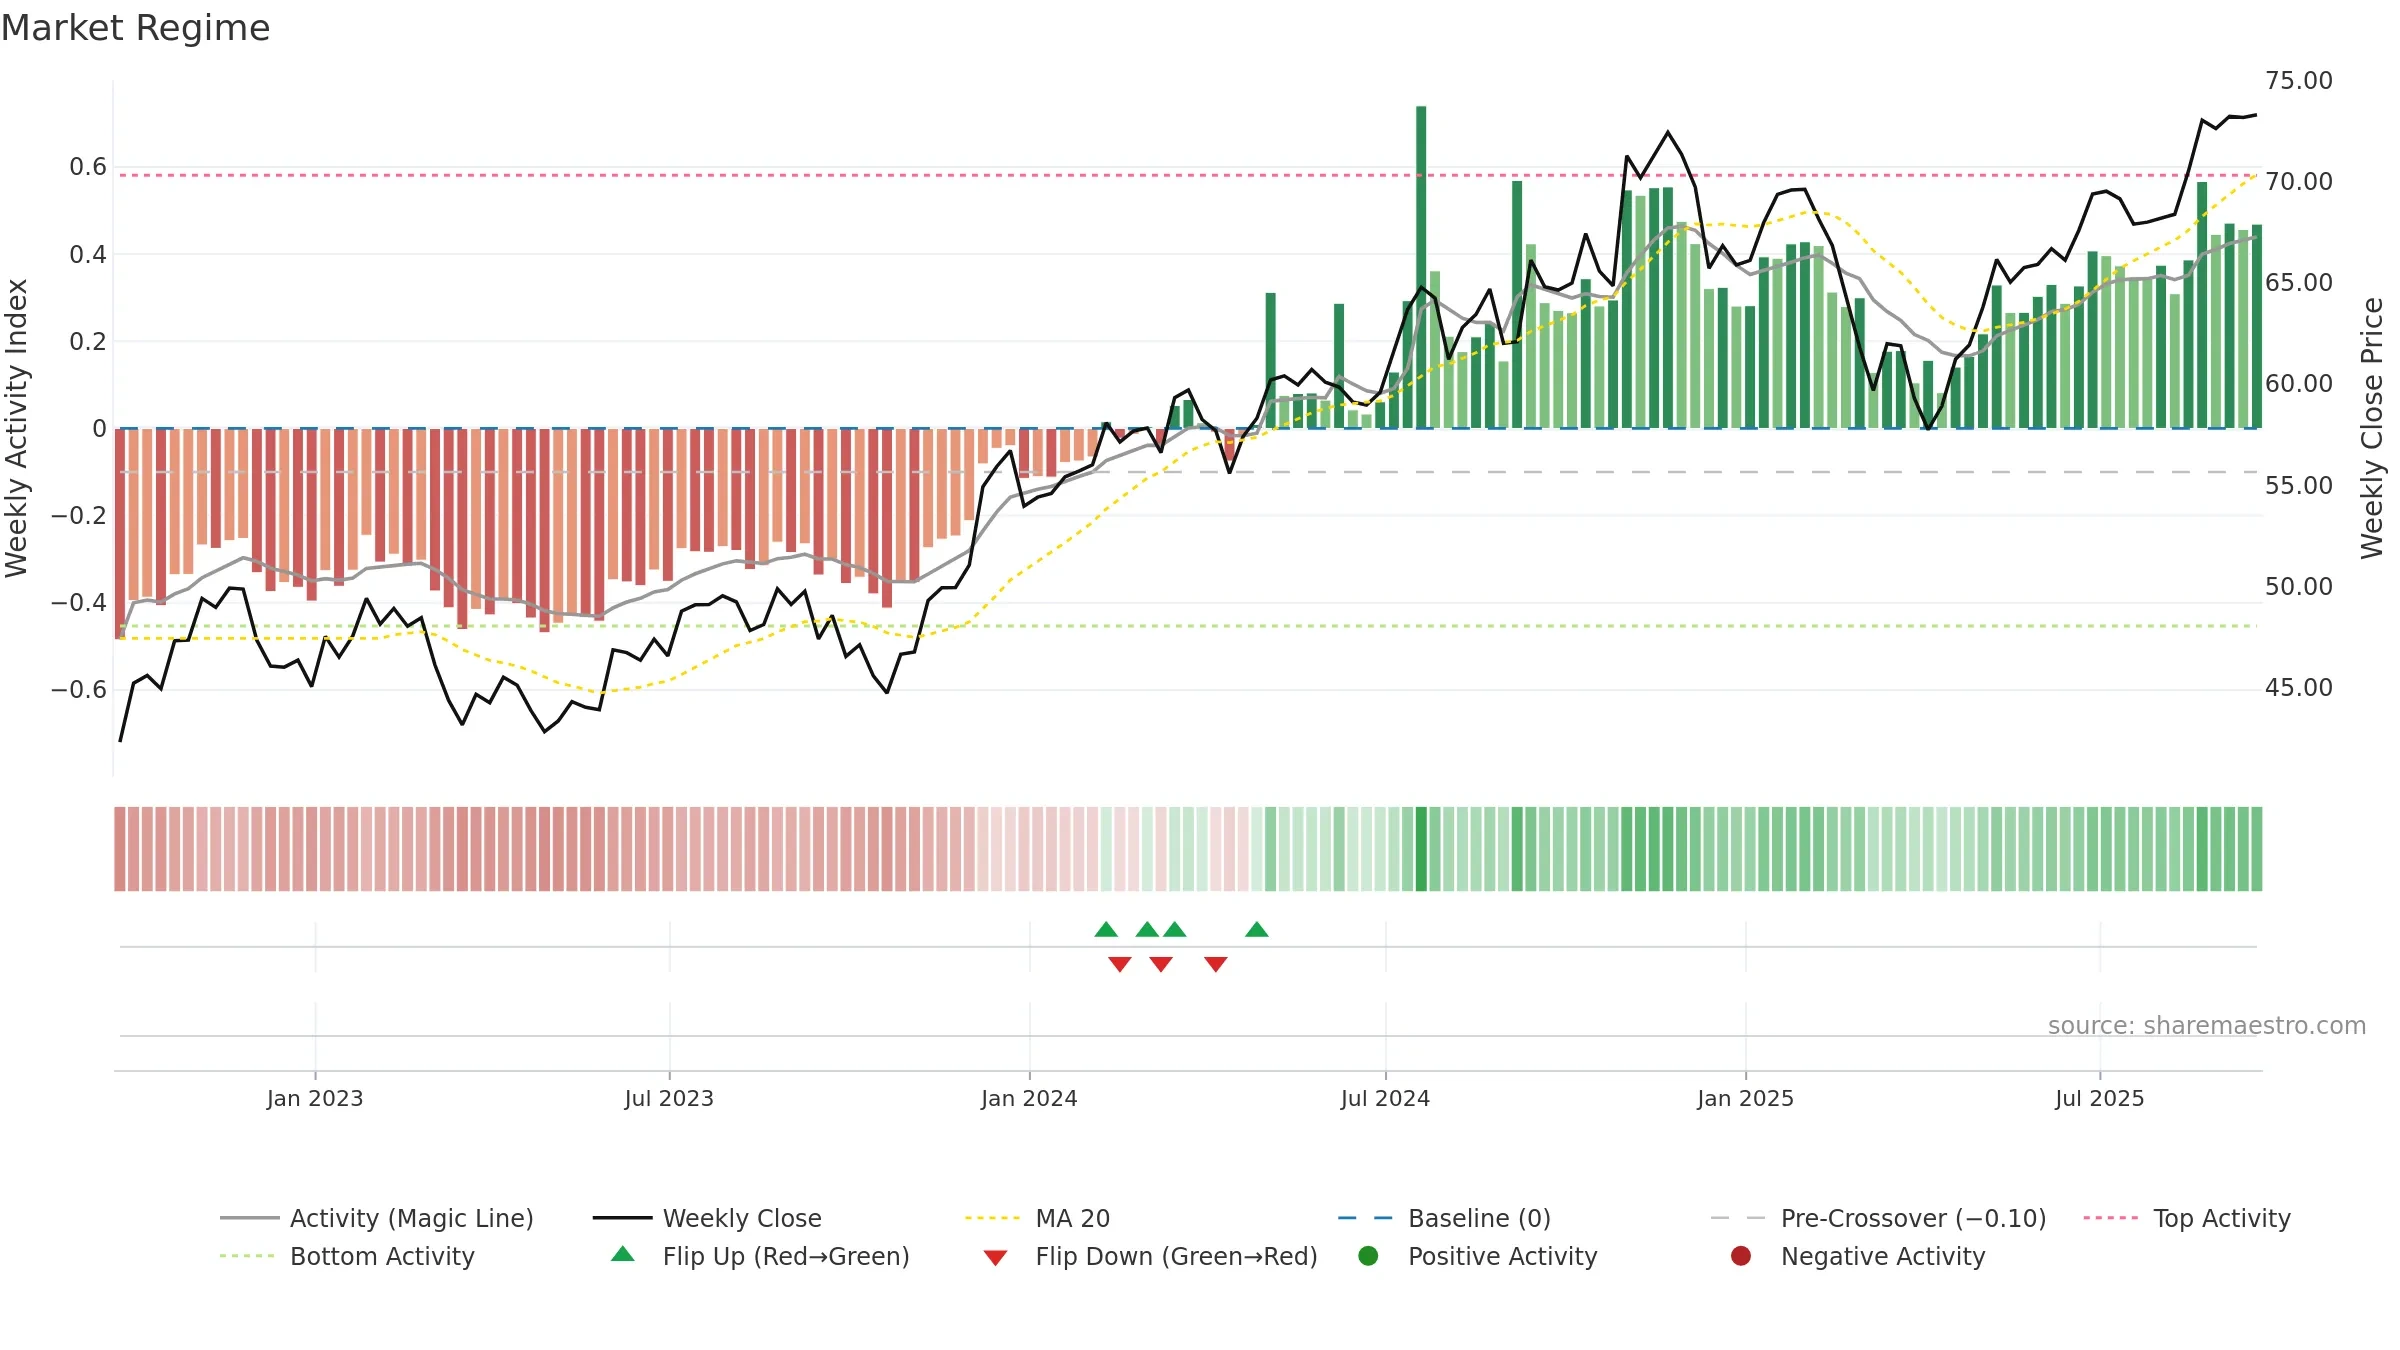
Task: Click the Market Regime chart title
Action: (x=135, y=28)
